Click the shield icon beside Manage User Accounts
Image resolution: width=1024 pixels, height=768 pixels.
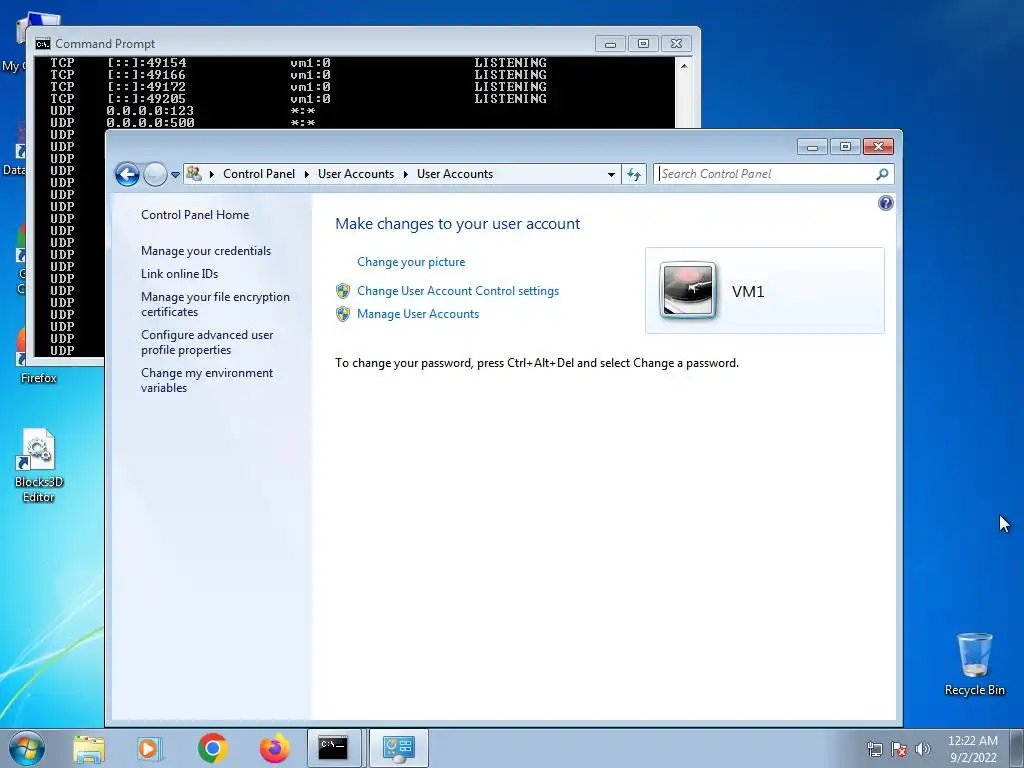pyautogui.click(x=343, y=314)
